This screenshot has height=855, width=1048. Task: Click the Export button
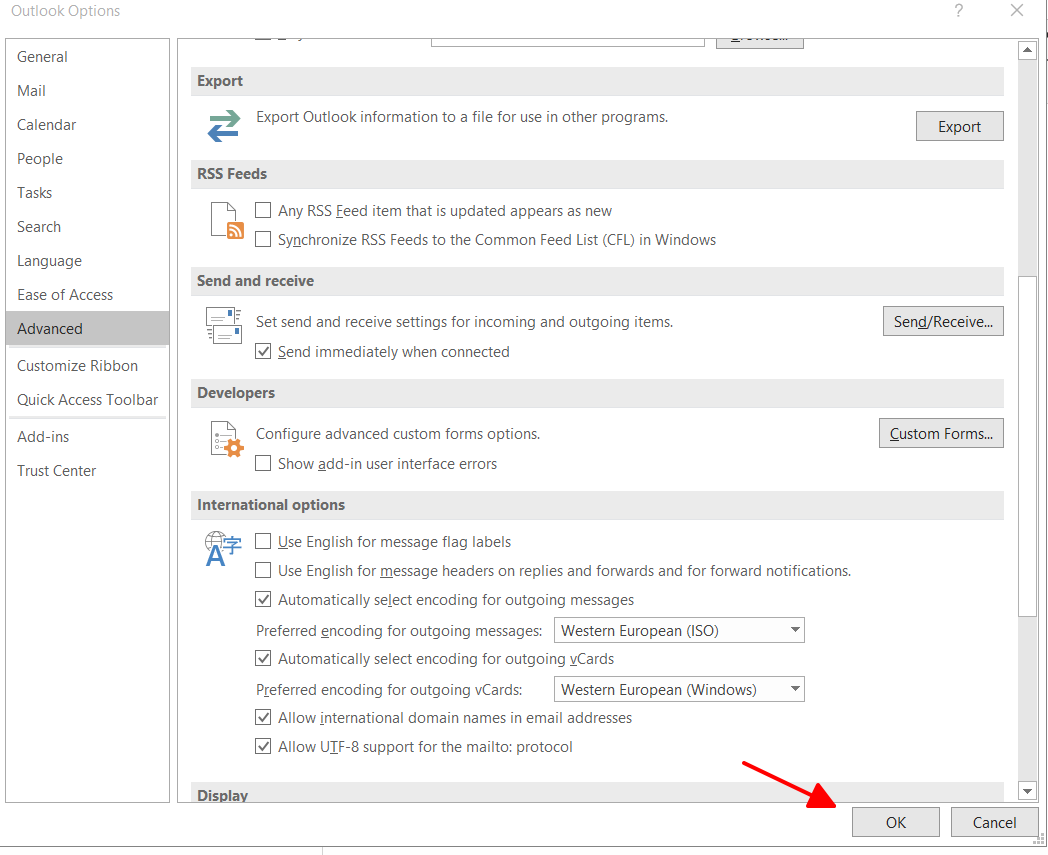click(959, 126)
